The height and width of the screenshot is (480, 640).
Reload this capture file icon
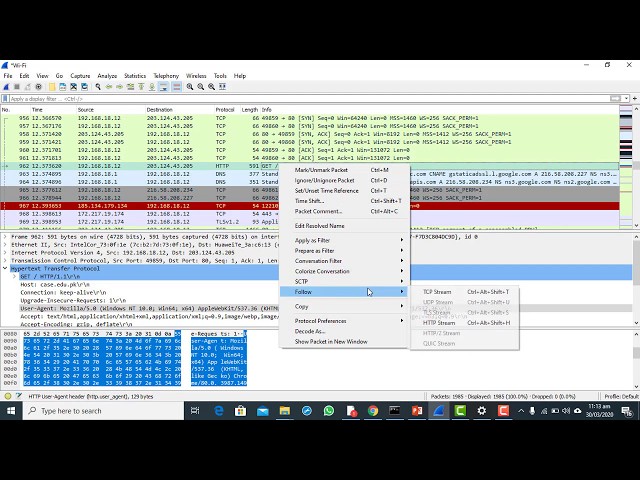84,87
